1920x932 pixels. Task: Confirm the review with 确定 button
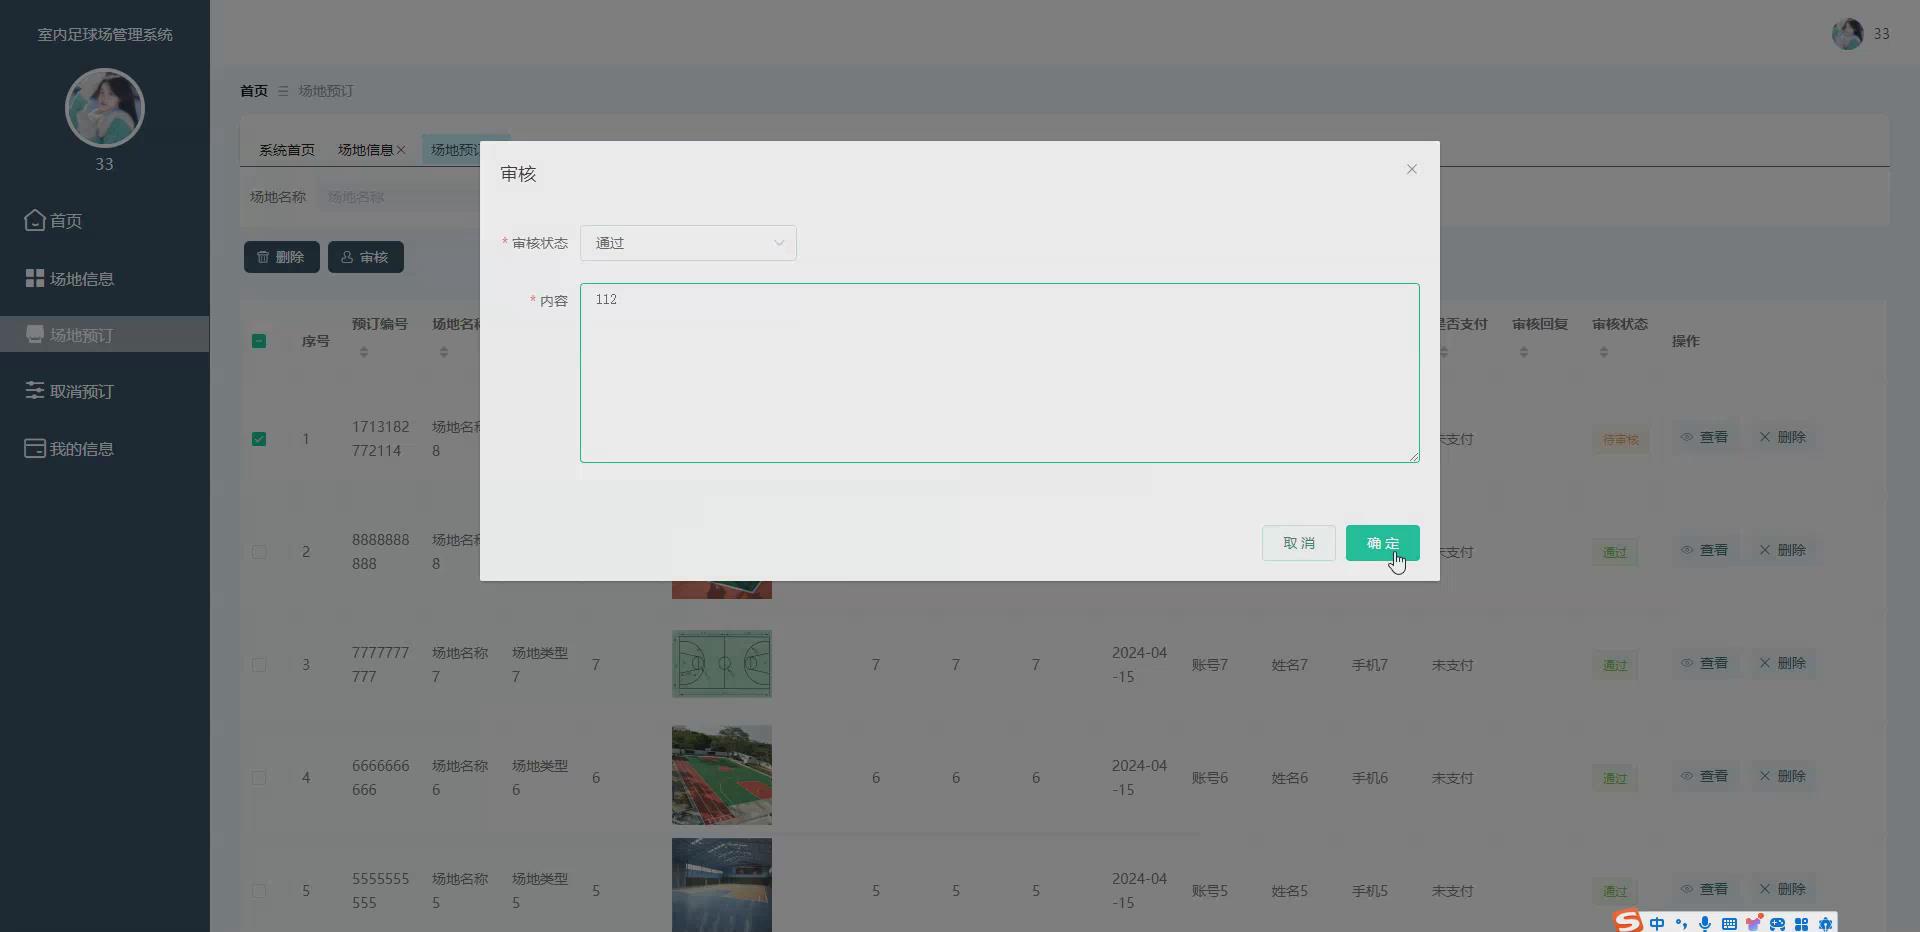click(1382, 543)
